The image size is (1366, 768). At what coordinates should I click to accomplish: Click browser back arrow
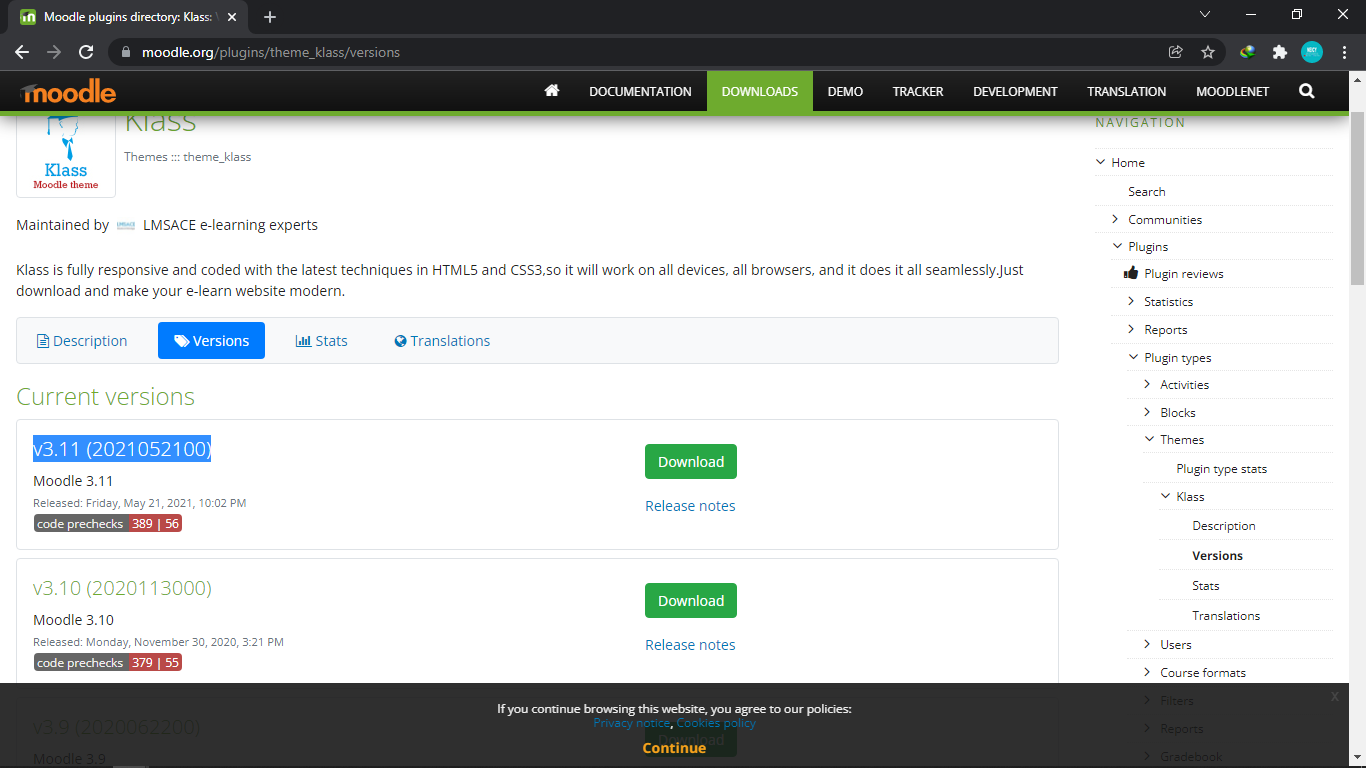click(22, 52)
